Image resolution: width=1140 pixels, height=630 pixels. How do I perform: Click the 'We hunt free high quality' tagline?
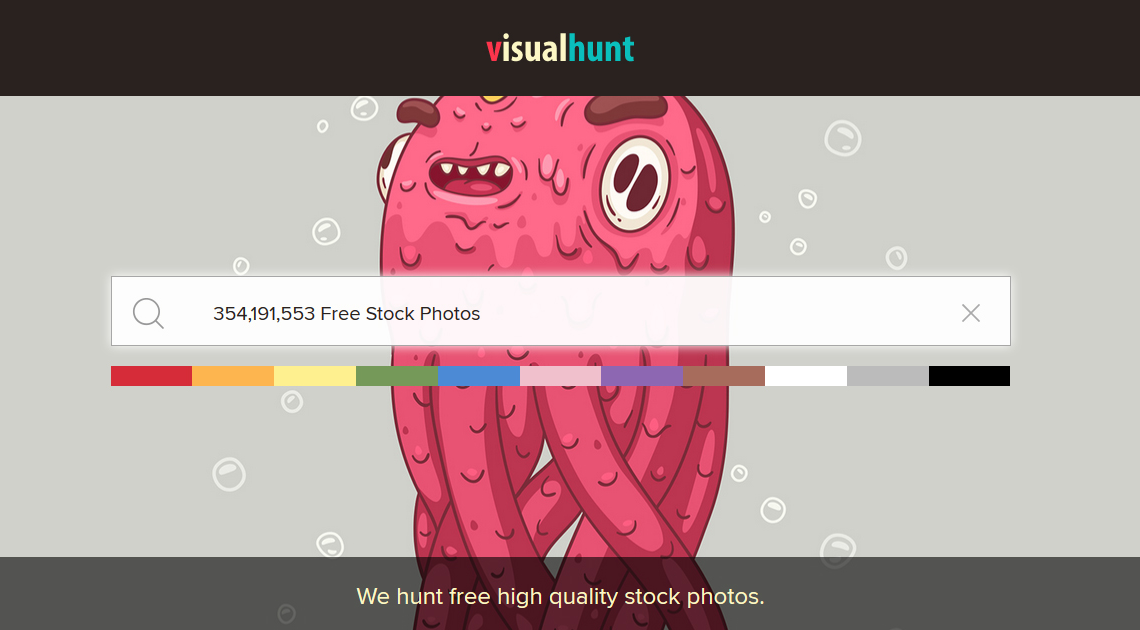point(561,597)
